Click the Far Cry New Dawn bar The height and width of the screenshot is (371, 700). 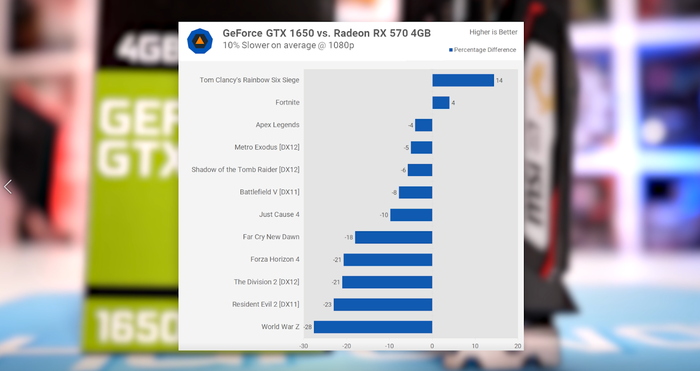pyautogui.click(x=394, y=237)
